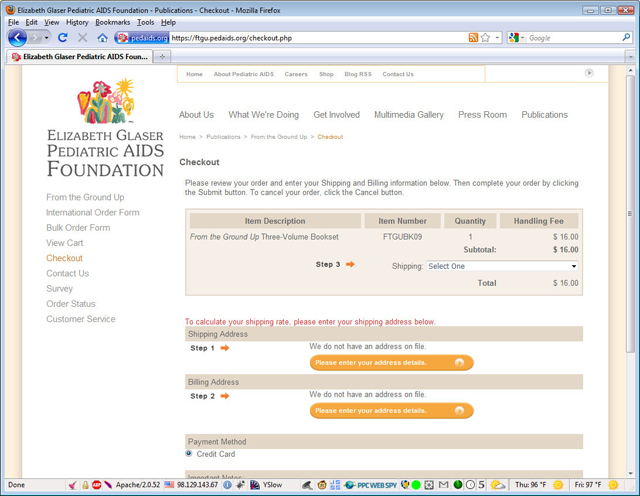Open the Tools menu
The image size is (640, 496).
click(145, 22)
